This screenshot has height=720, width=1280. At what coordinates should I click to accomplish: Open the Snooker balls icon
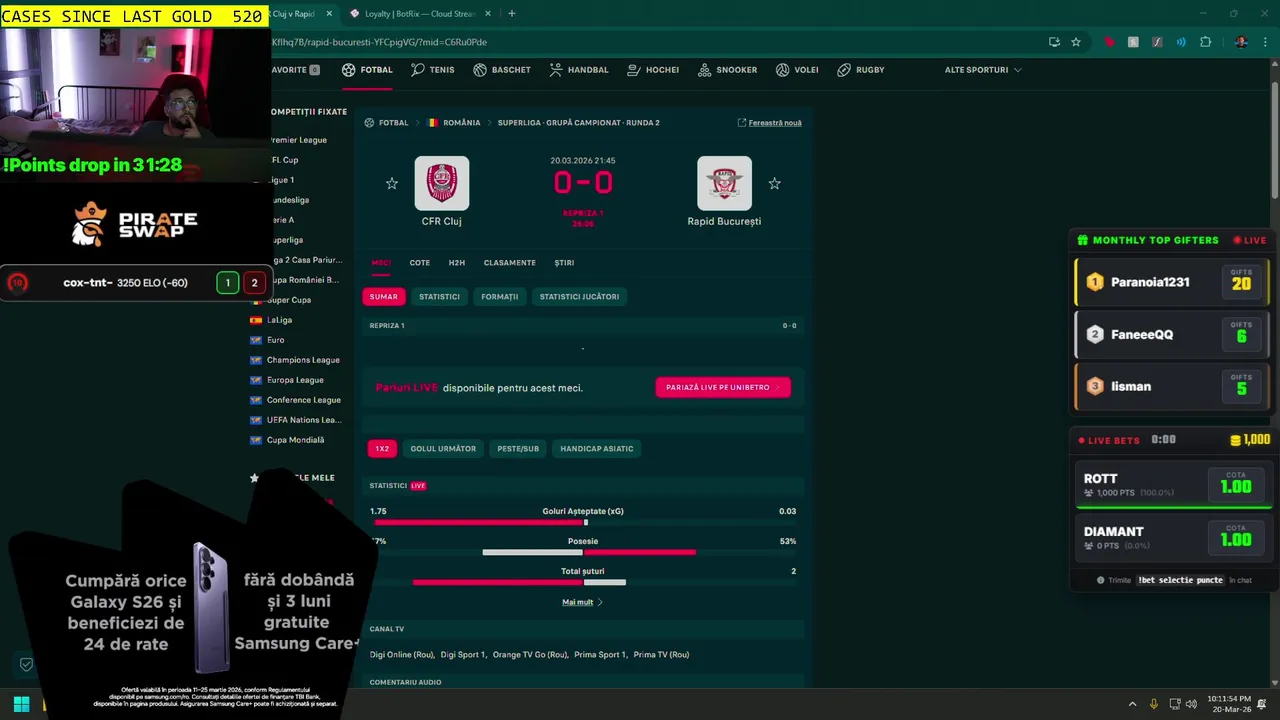[705, 70]
